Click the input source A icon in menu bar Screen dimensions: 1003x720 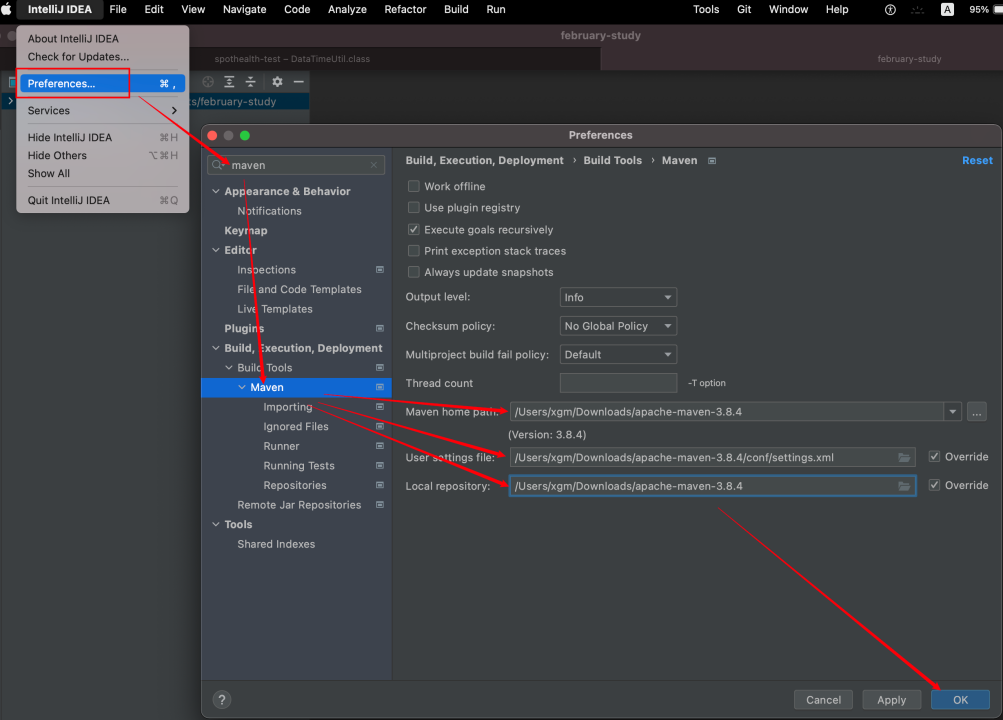947,9
